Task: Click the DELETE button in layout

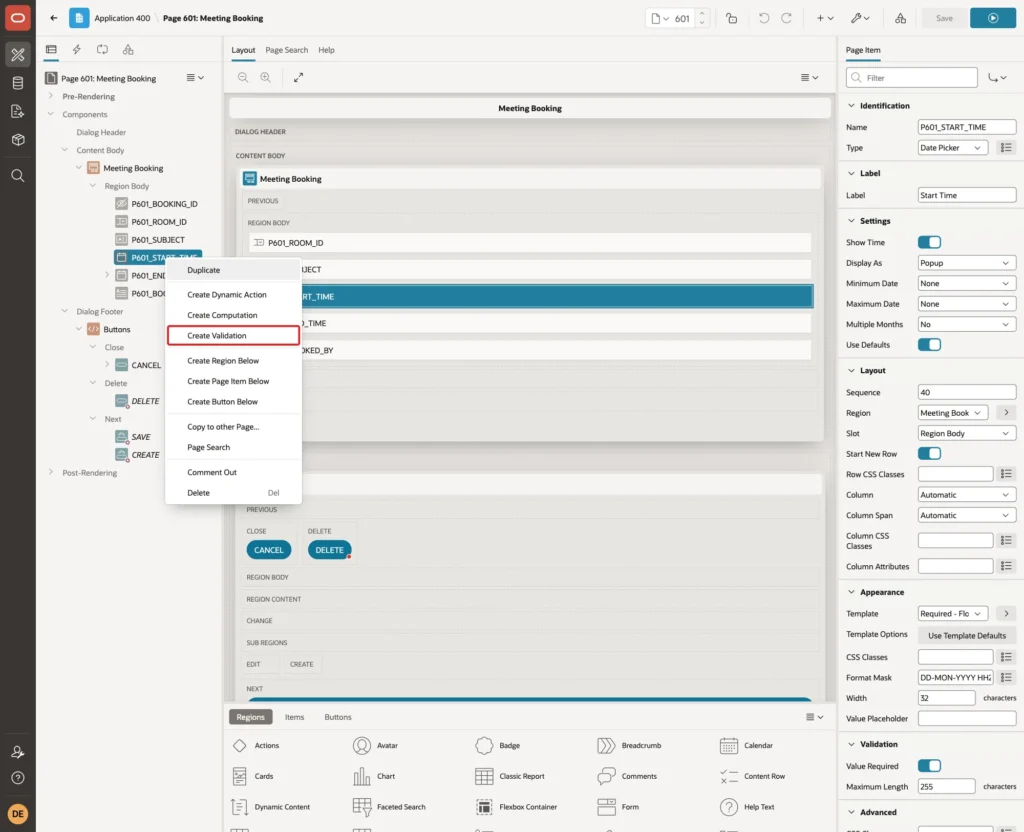Action: coord(329,550)
